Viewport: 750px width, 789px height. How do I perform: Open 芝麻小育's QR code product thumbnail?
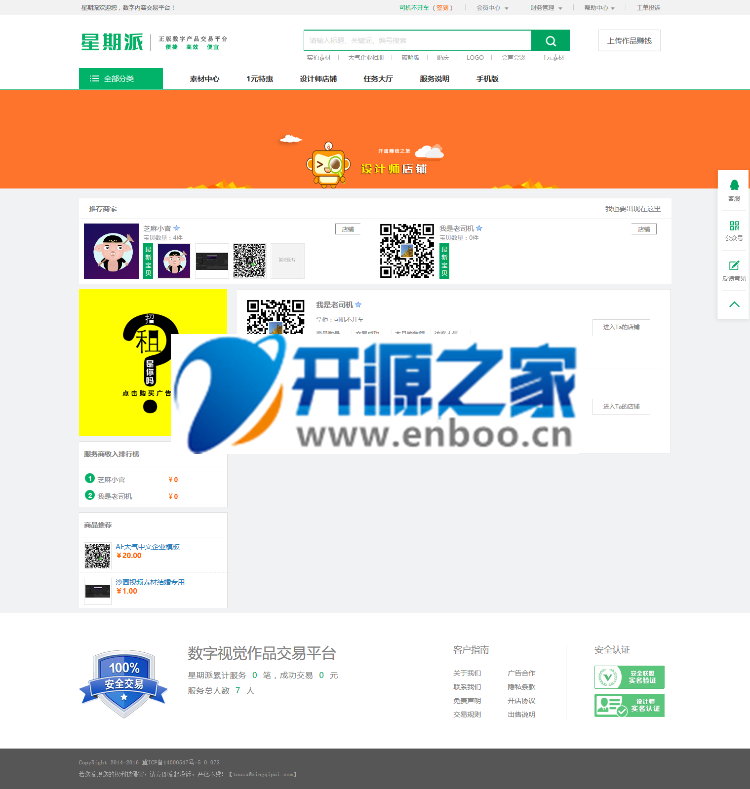[250, 261]
